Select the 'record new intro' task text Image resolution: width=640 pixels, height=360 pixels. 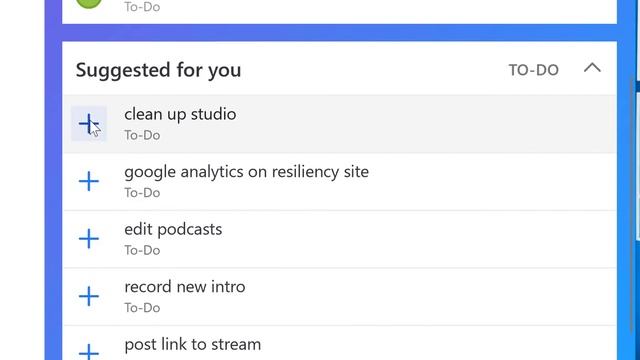[x=184, y=287]
